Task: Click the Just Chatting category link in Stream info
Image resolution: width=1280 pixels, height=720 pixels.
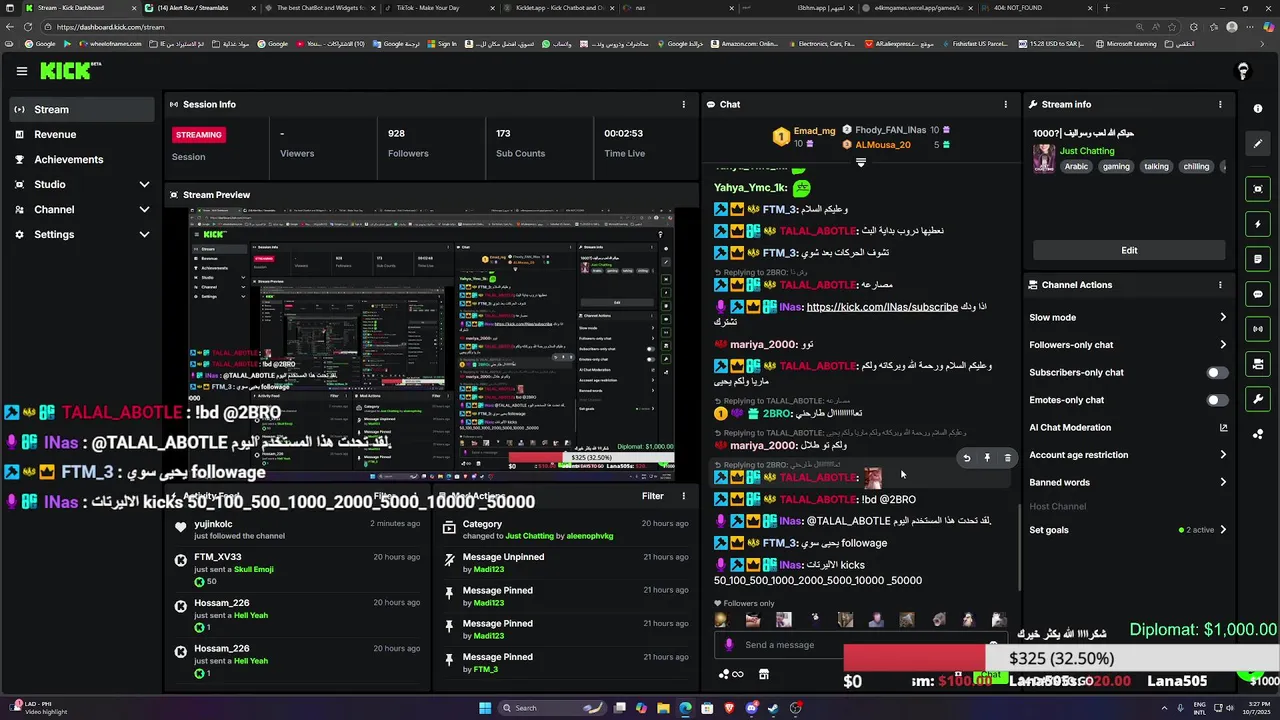Action: pyautogui.click(x=1087, y=151)
